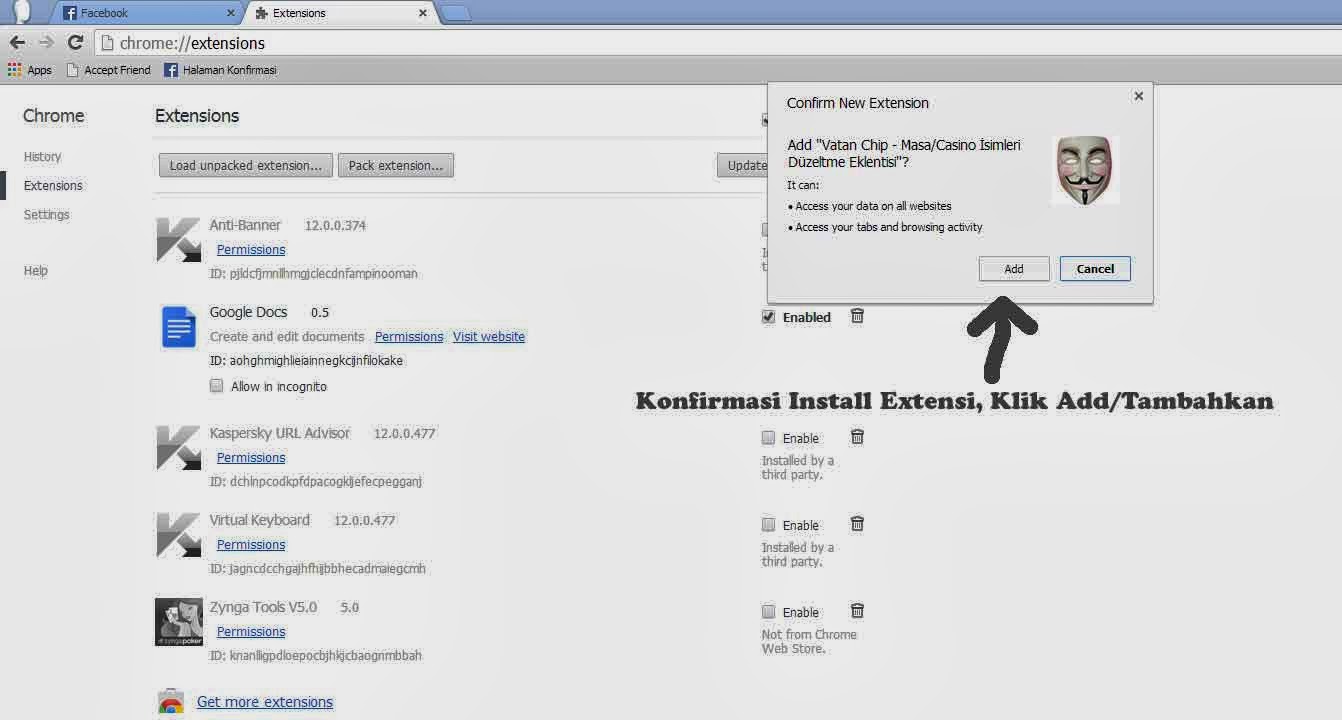Image resolution: width=1342 pixels, height=720 pixels.
Task: Click Google Docs ID text
Action: point(306,360)
